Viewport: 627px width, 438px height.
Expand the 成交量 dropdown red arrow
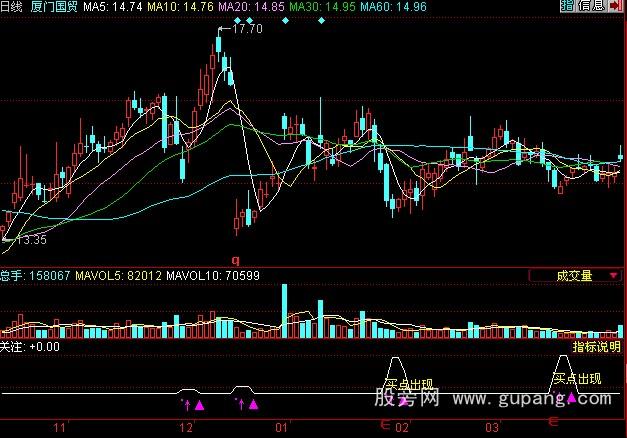pos(612,276)
